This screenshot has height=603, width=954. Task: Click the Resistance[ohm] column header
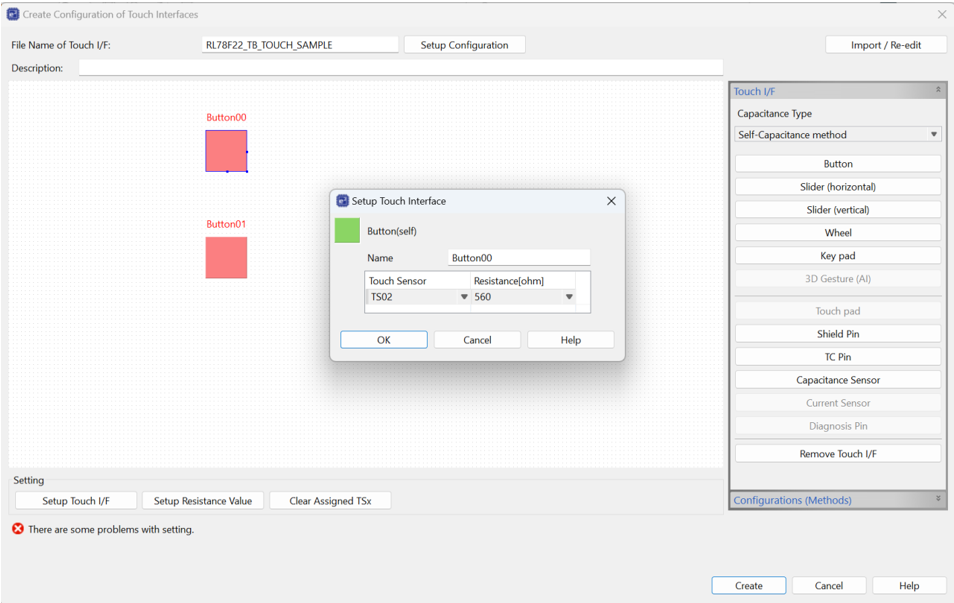523,281
